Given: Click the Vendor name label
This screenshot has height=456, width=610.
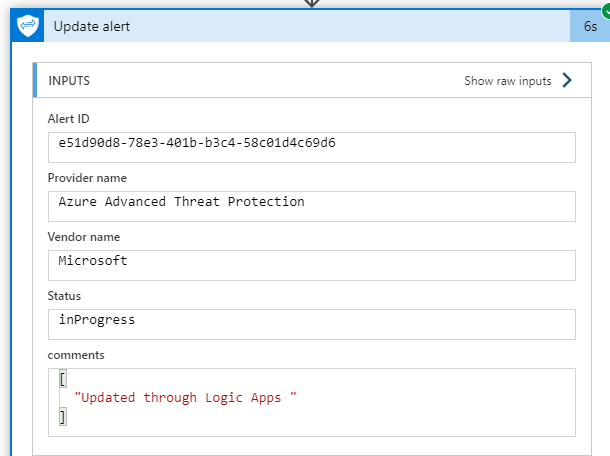Looking at the screenshot, I should pyautogui.click(x=83, y=237).
